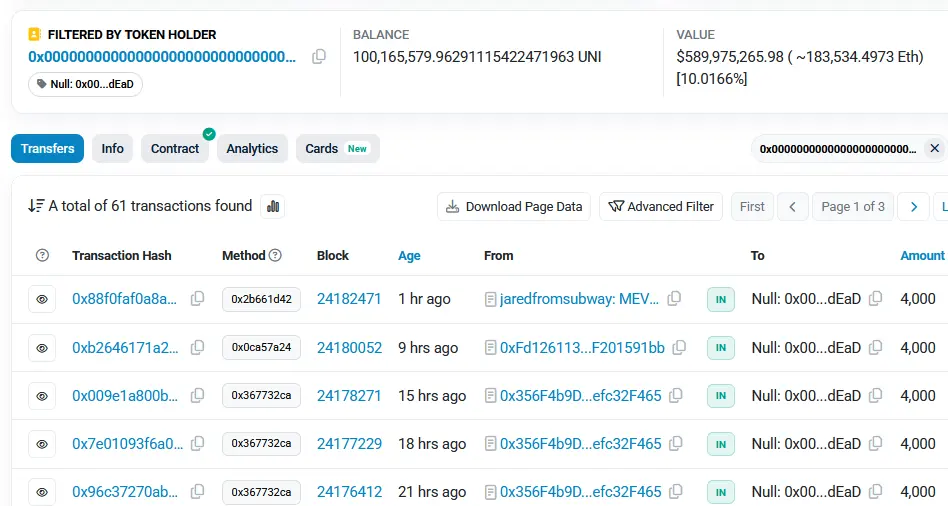Click method tag 0x2b661d42

pos(261,299)
